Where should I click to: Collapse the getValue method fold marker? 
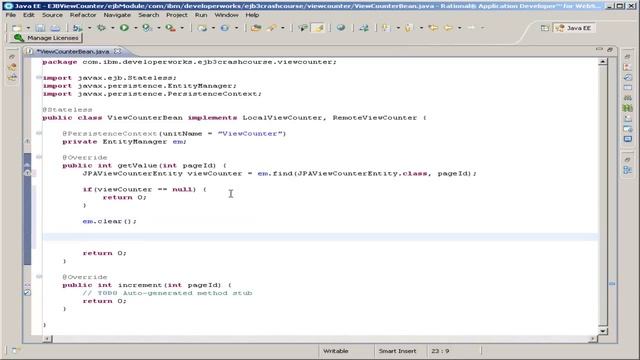[x=39, y=157]
